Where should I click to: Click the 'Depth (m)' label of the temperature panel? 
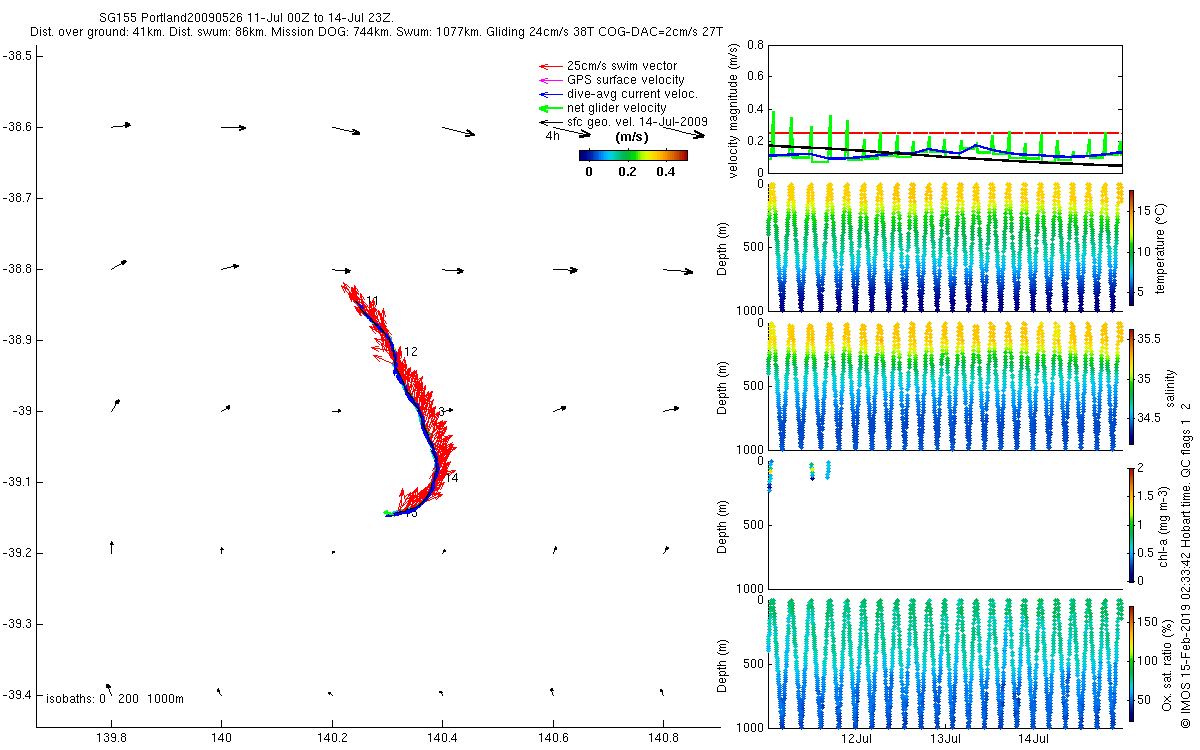pyautogui.click(x=724, y=247)
